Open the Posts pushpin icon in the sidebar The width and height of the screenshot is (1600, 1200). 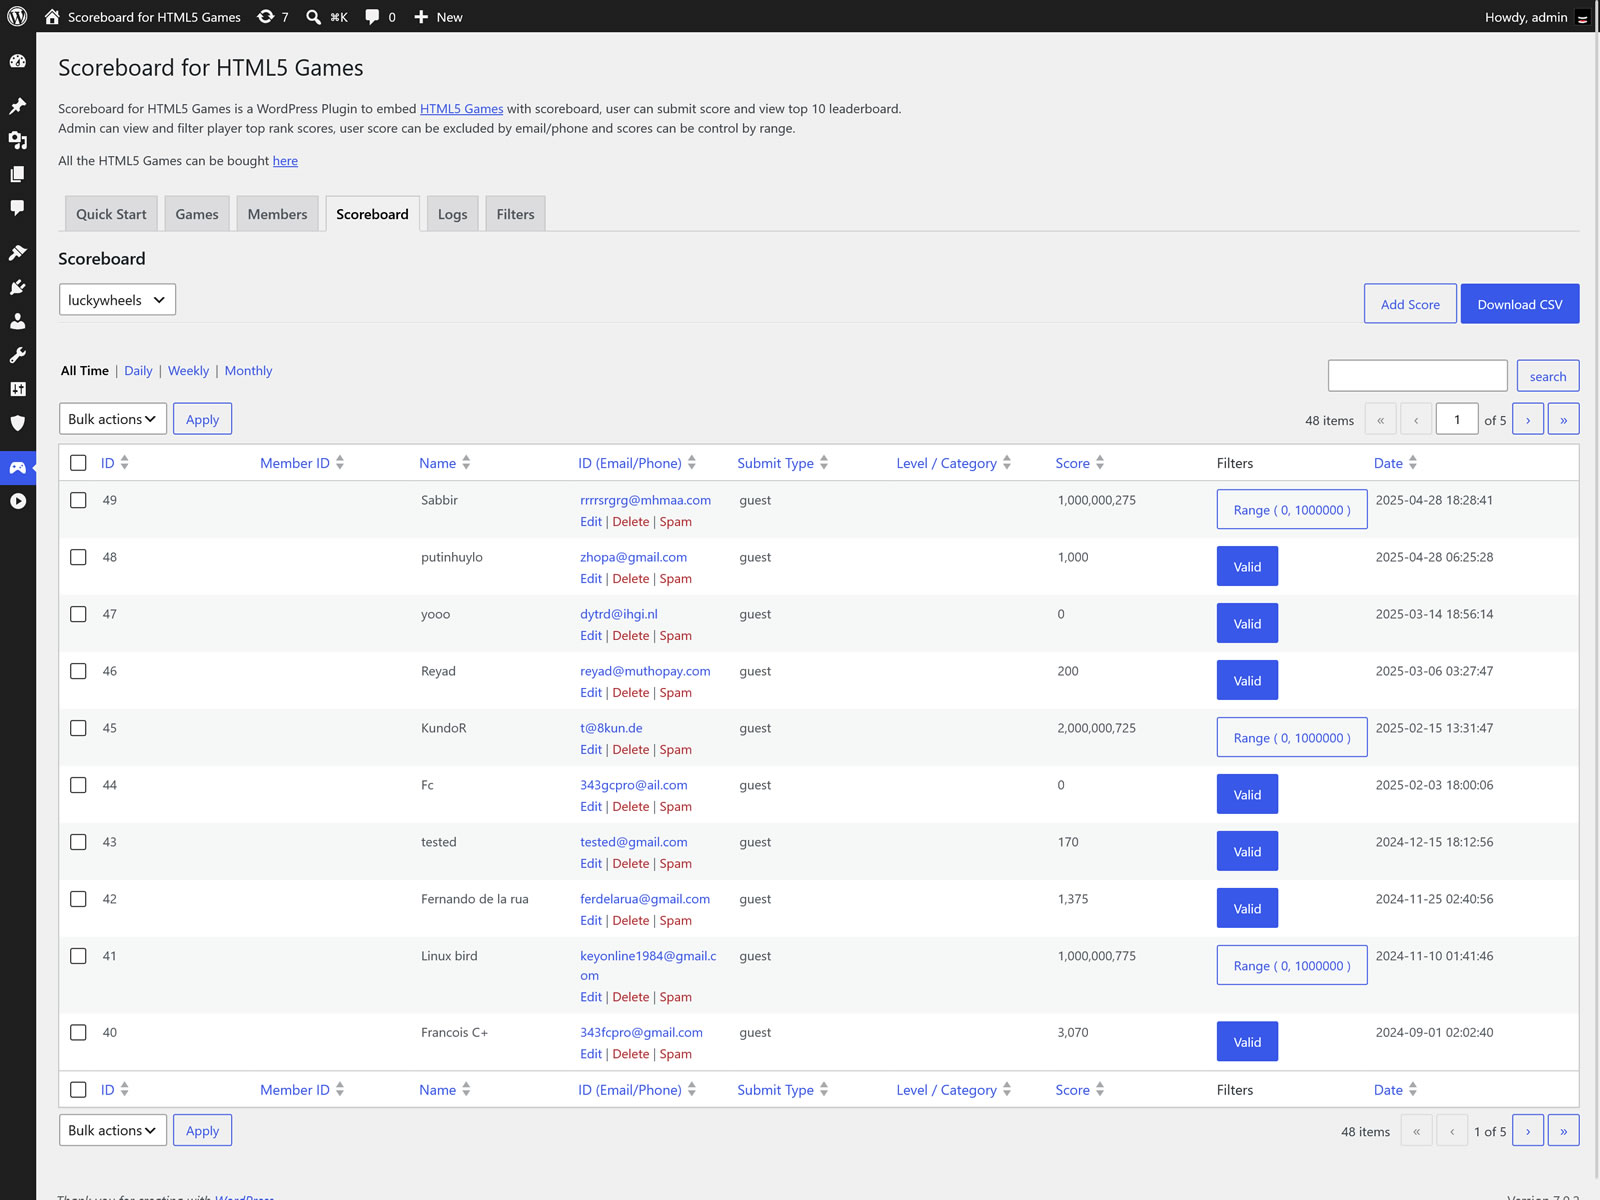point(18,106)
